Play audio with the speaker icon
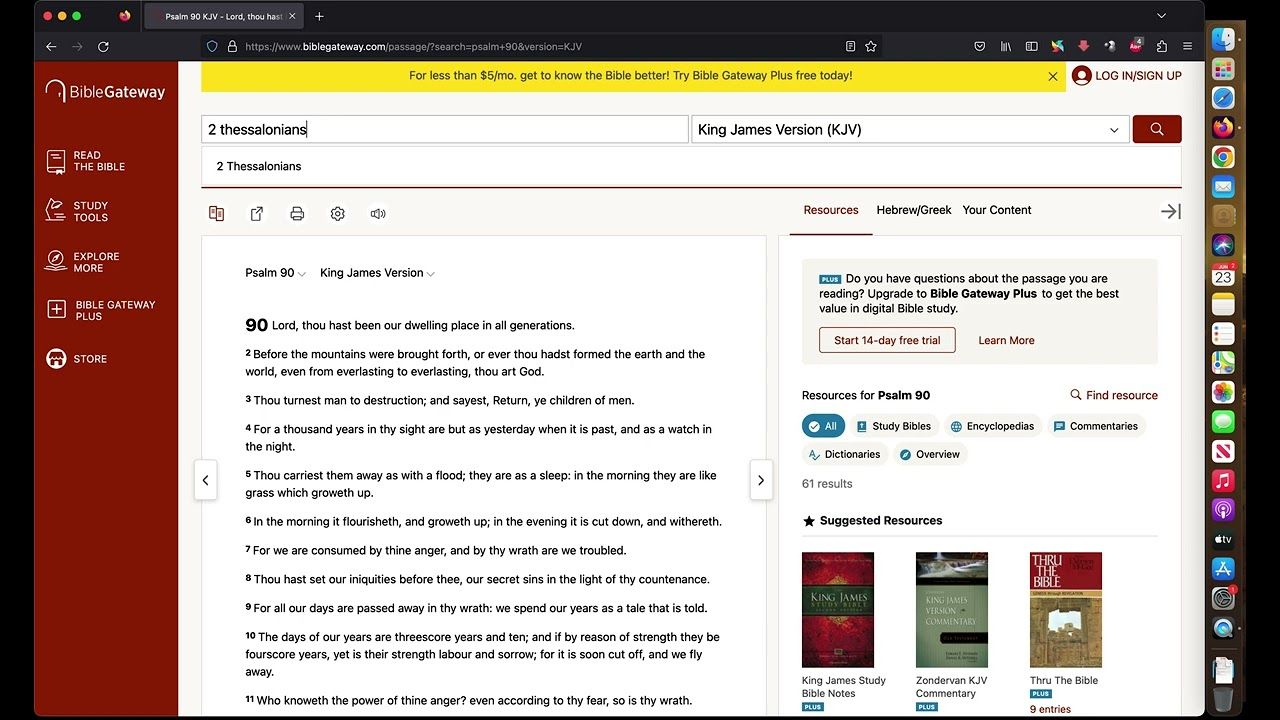 tap(378, 213)
